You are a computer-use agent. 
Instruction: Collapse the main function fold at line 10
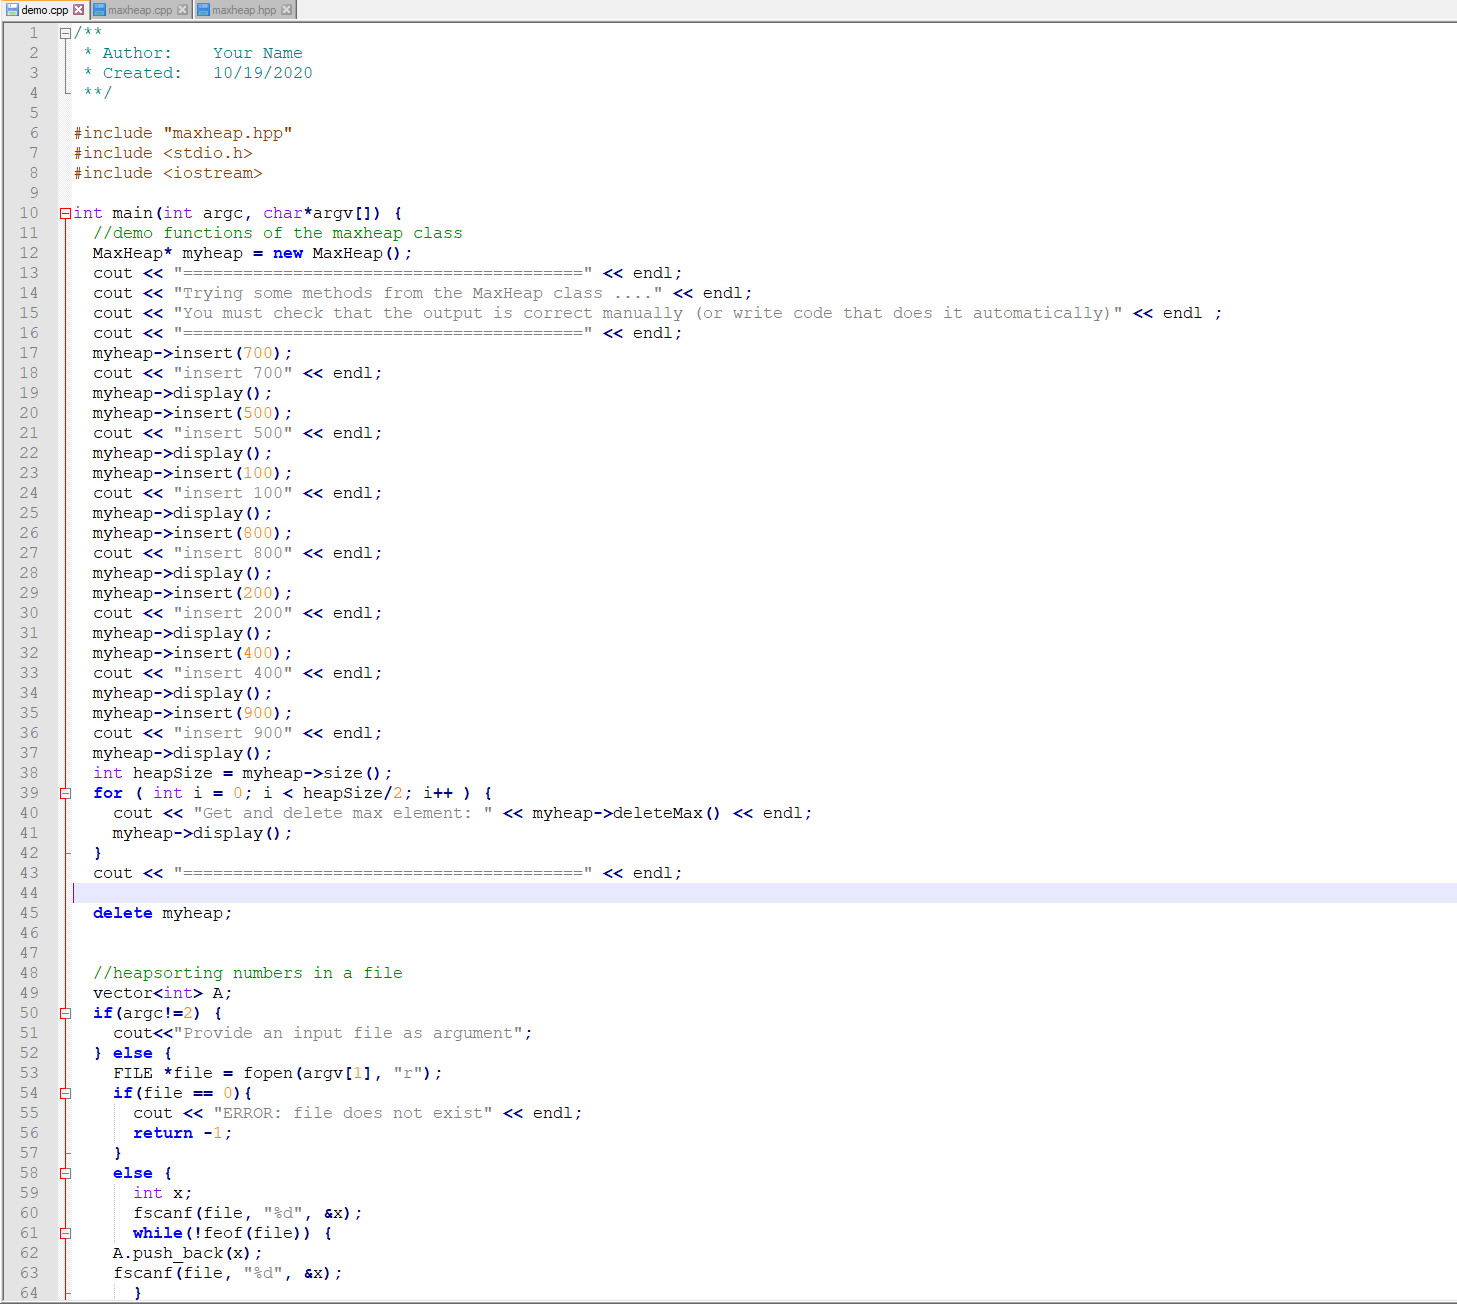65,213
